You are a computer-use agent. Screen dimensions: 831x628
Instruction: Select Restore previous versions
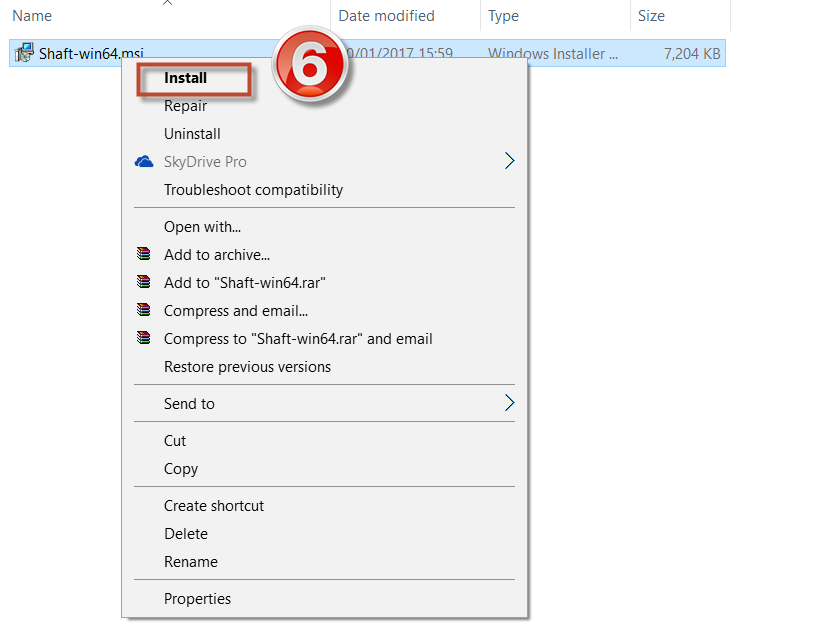click(247, 367)
